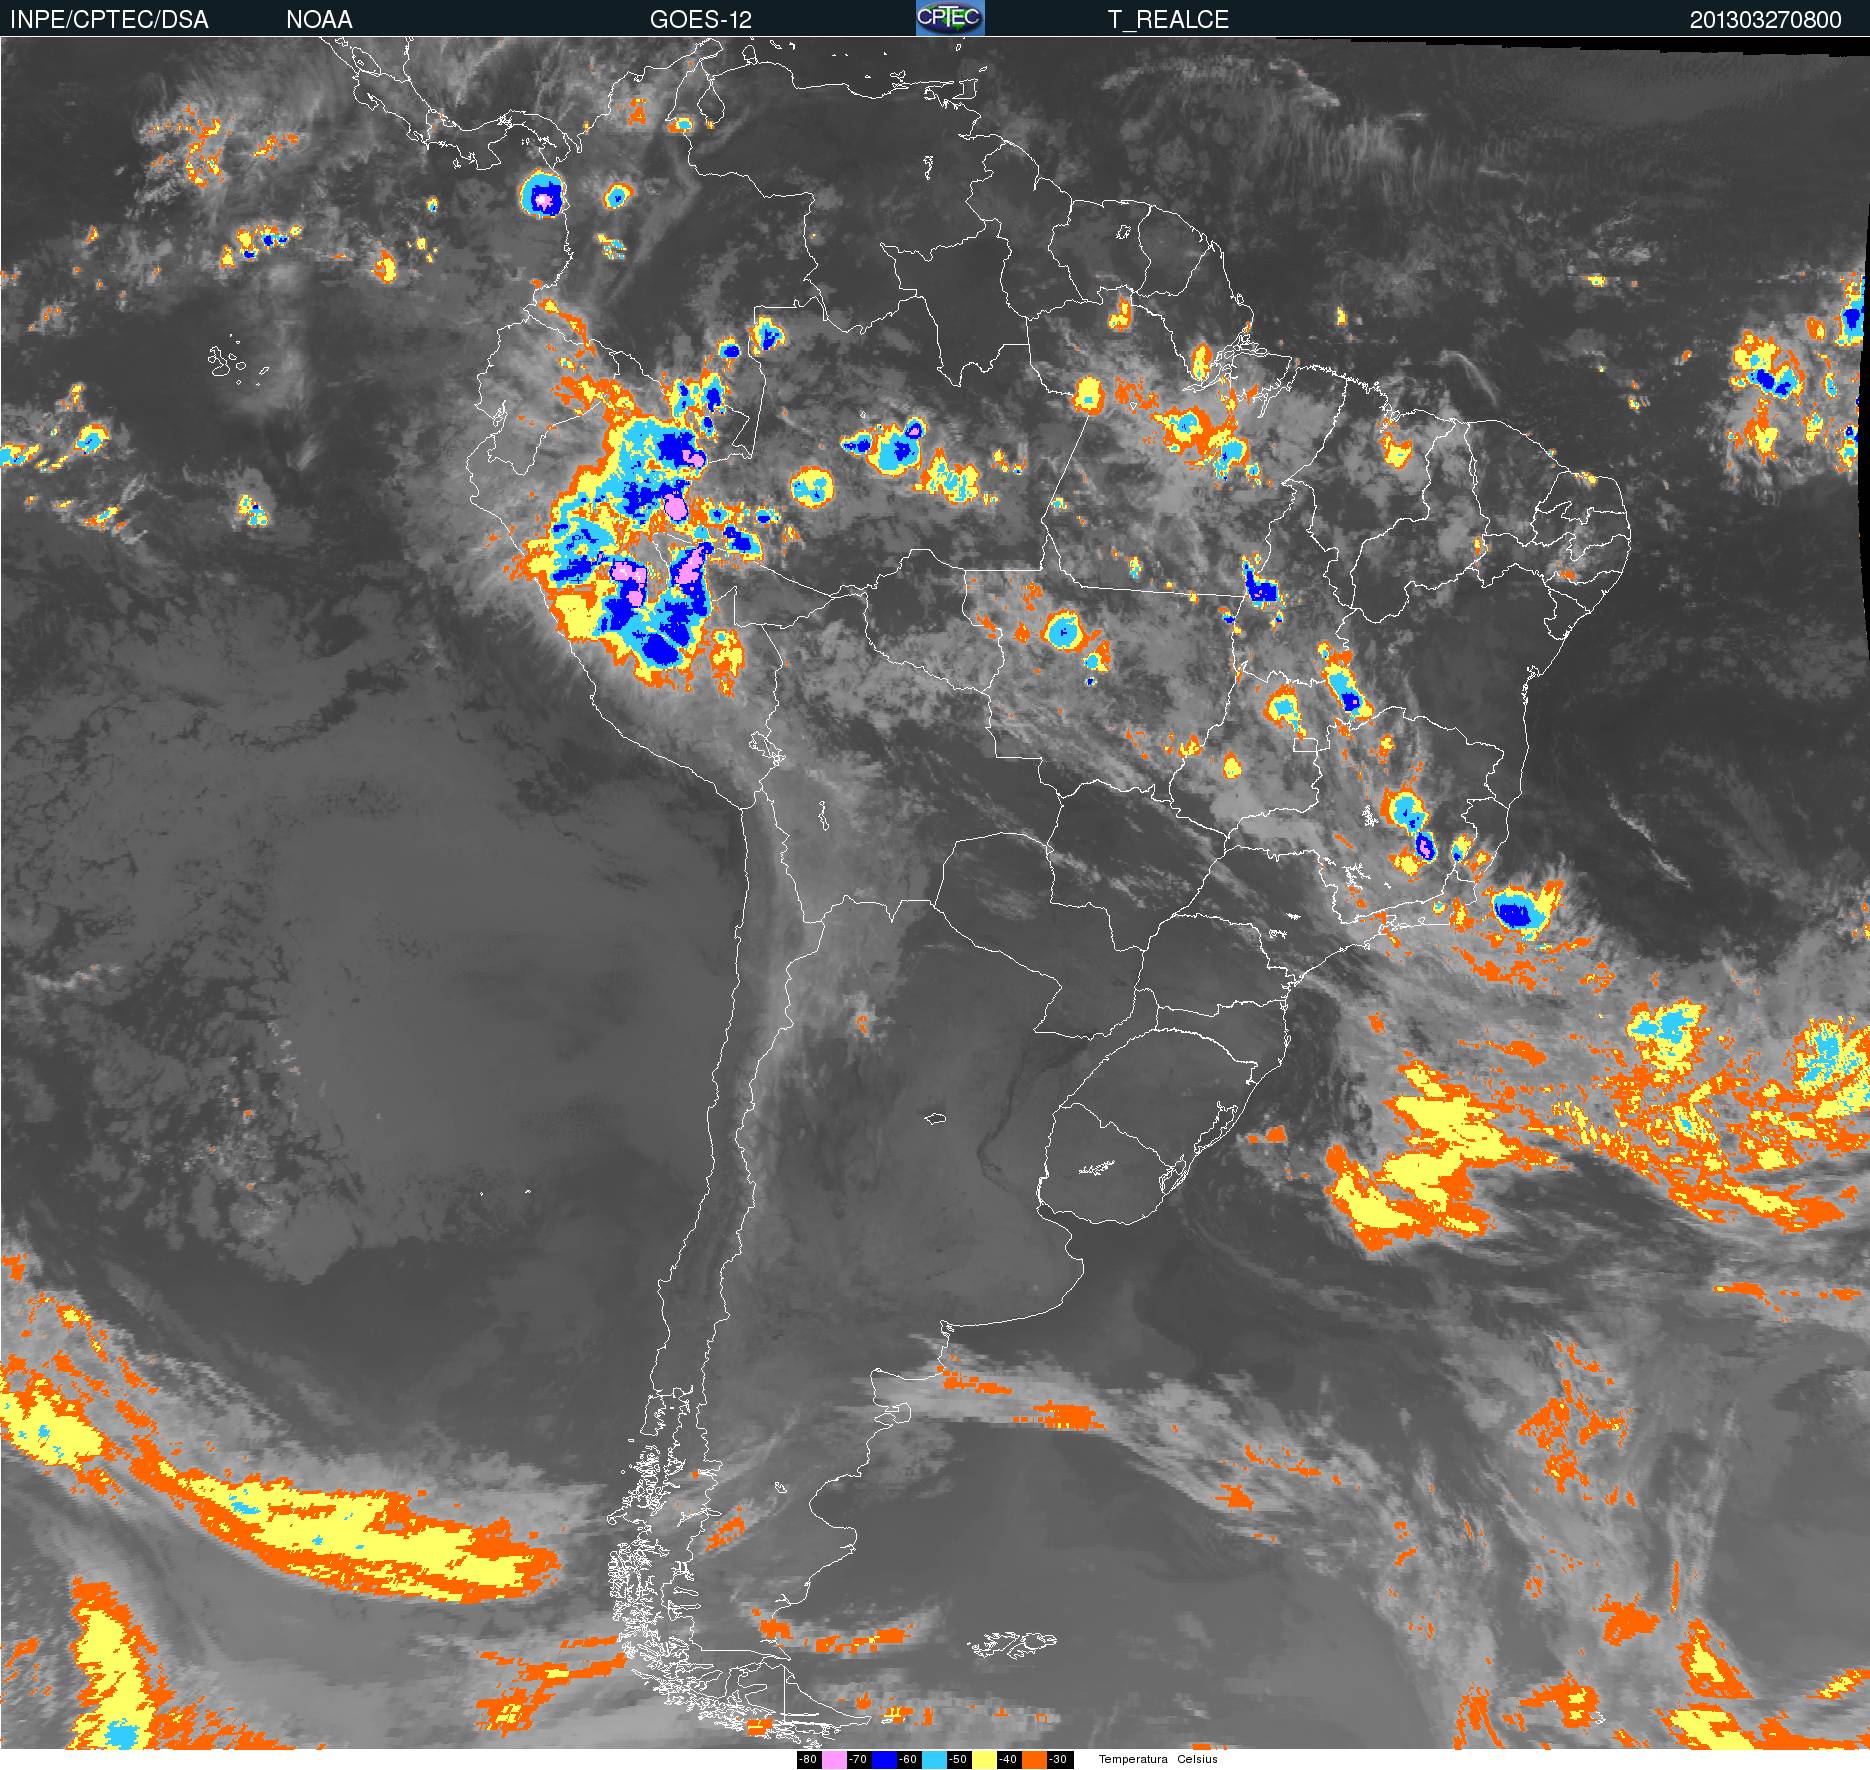Click the CPTEC logo in the header

[950, 18]
